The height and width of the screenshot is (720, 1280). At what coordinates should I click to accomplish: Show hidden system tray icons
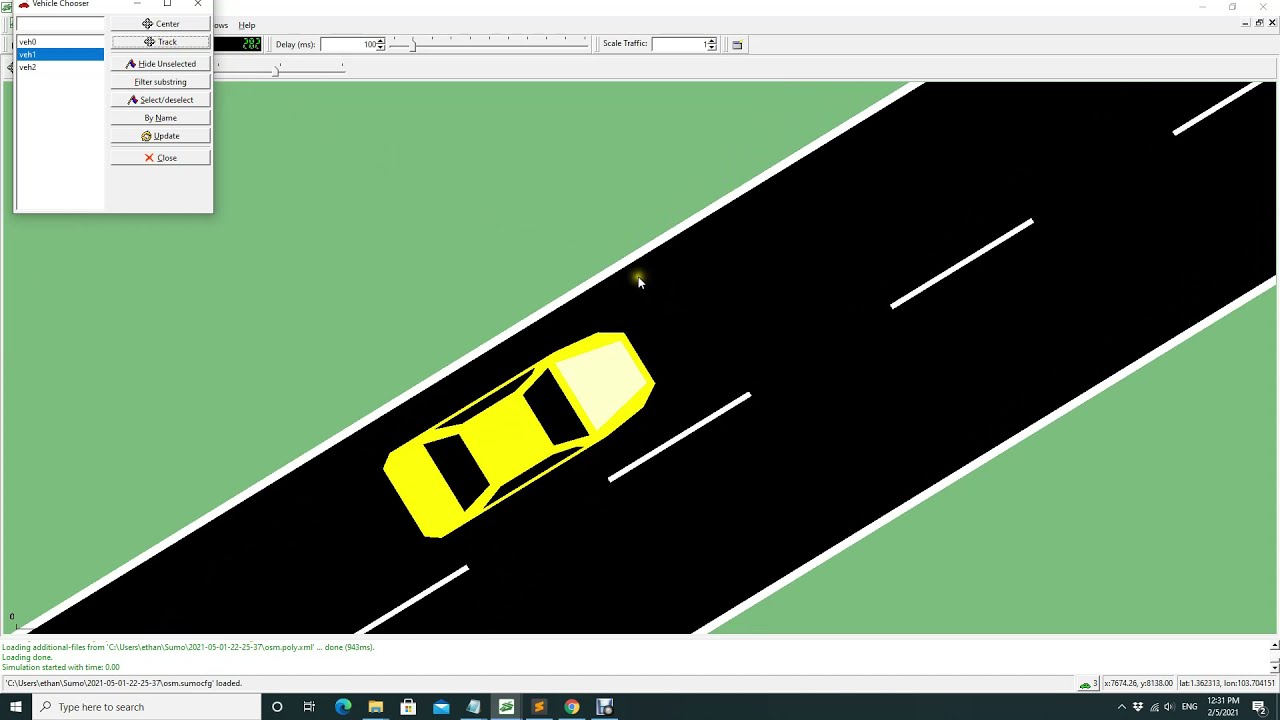pos(1121,707)
